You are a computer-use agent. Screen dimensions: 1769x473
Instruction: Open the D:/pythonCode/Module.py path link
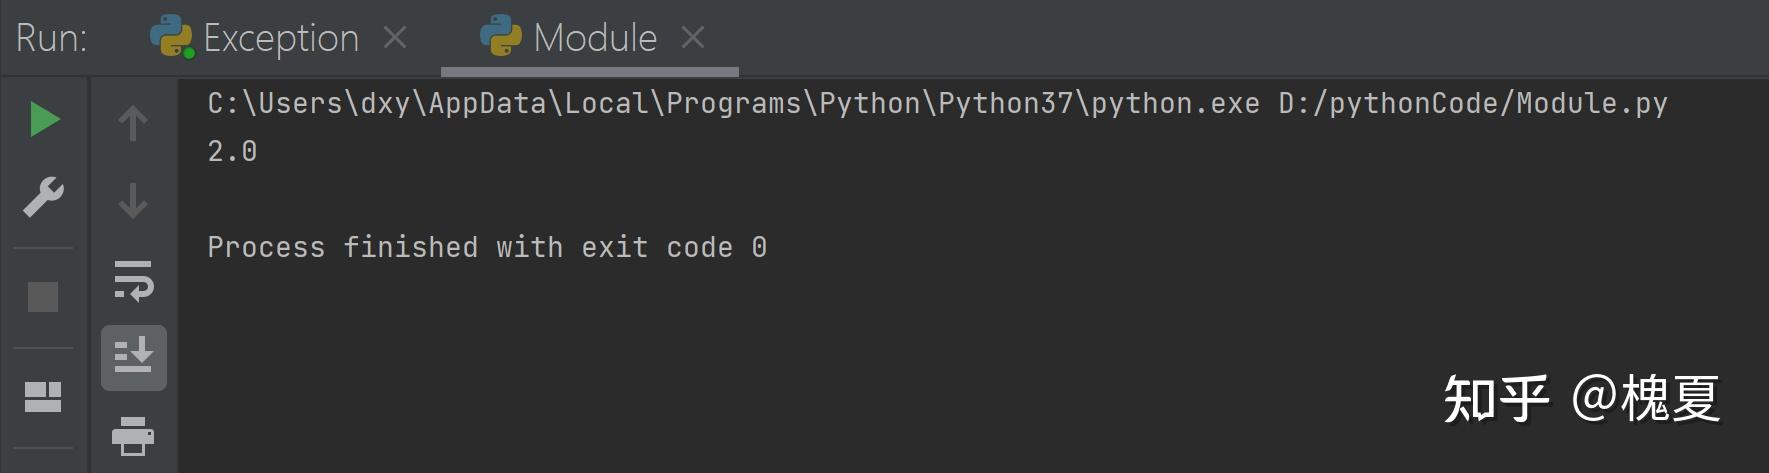[1473, 104]
